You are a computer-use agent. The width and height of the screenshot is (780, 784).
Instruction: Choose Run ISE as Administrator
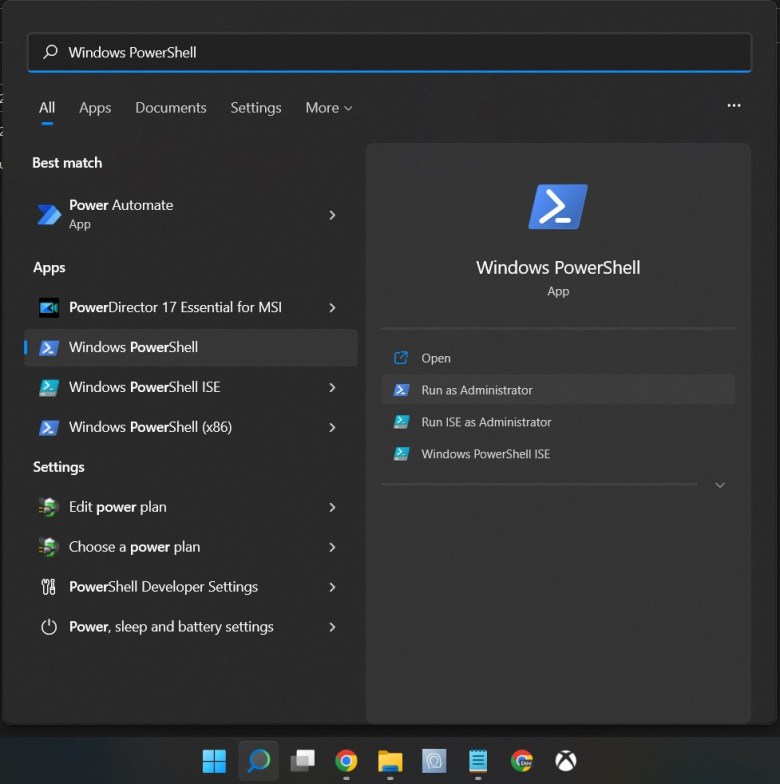coord(558,422)
